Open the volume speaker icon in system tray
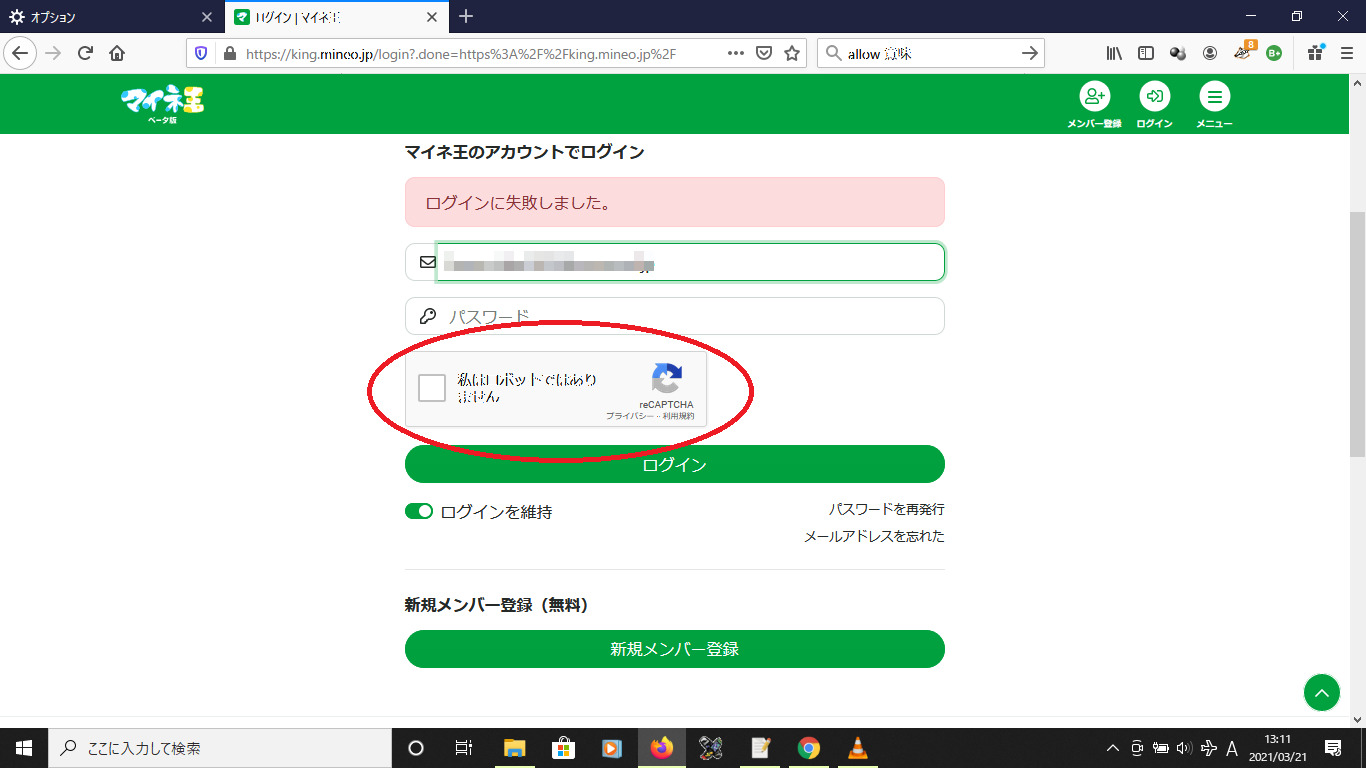This screenshot has width=1366, height=768. (x=1184, y=748)
